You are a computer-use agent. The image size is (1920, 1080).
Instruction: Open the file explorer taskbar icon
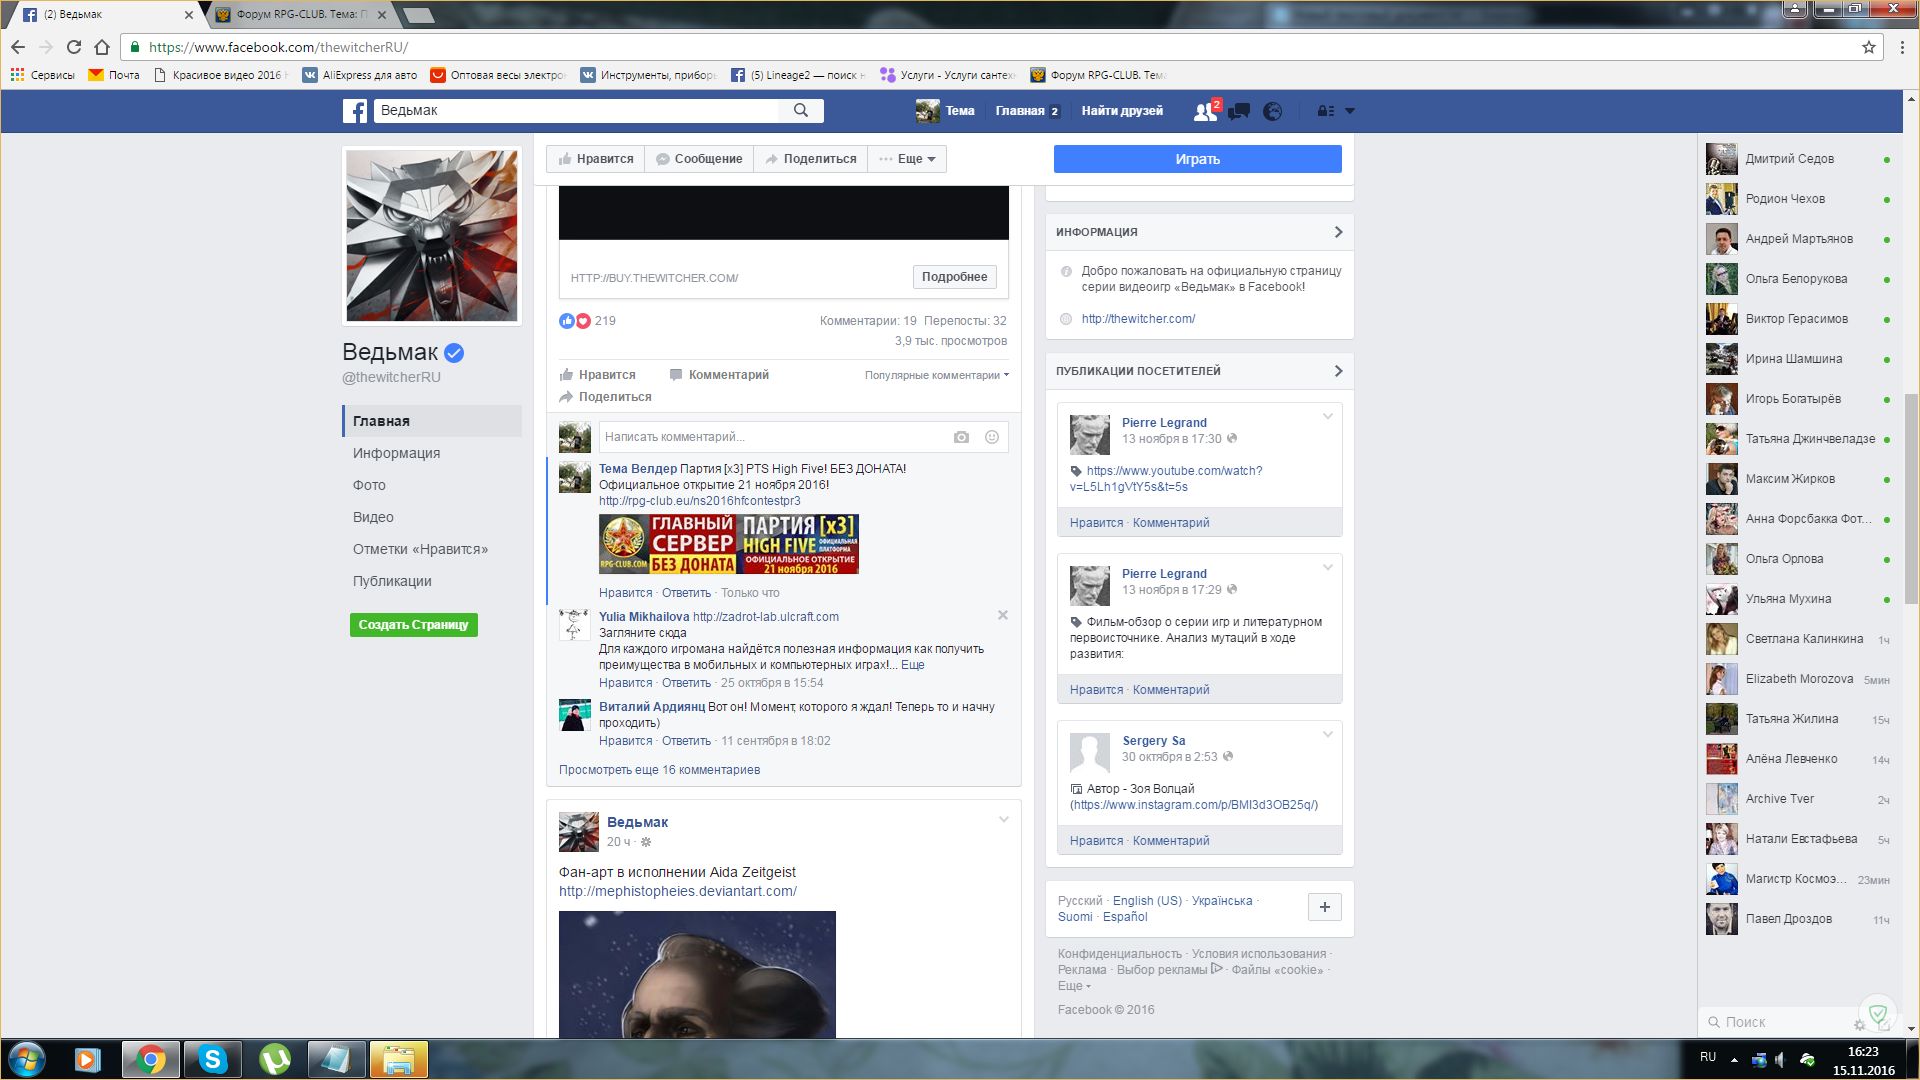tap(398, 1059)
